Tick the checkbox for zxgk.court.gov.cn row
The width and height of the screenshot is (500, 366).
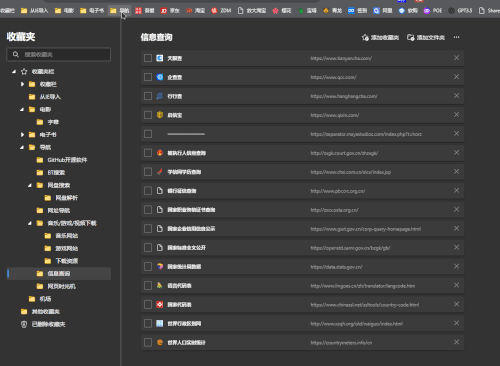click(x=148, y=153)
